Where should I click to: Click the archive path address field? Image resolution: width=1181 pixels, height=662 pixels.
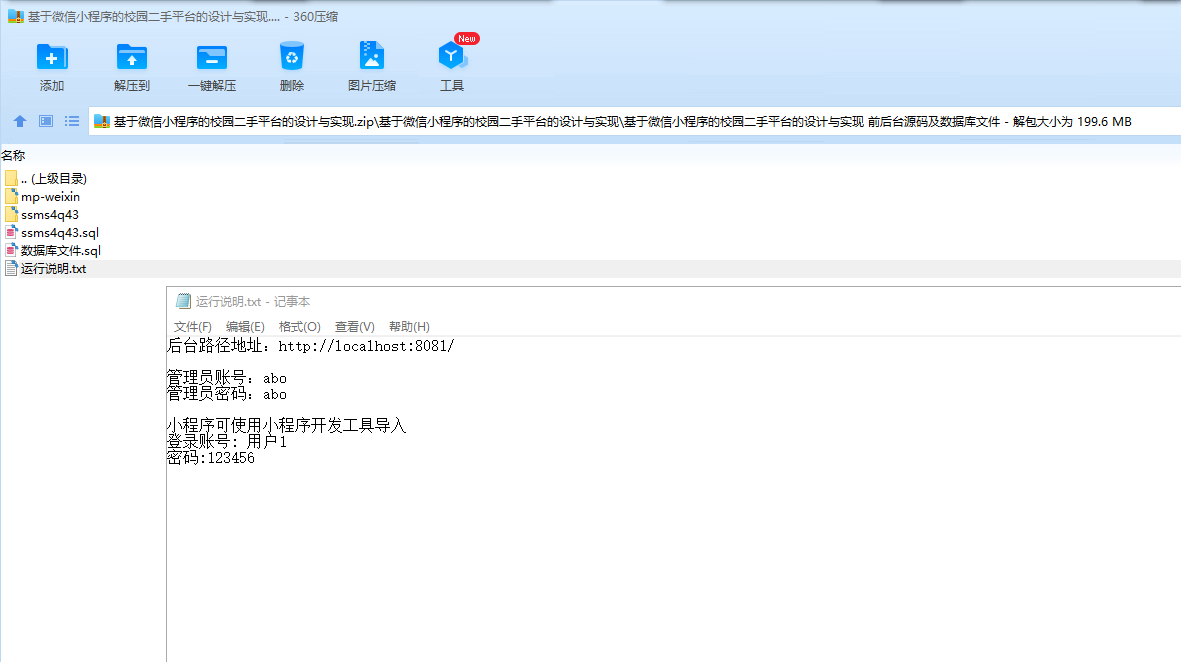(635, 121)
